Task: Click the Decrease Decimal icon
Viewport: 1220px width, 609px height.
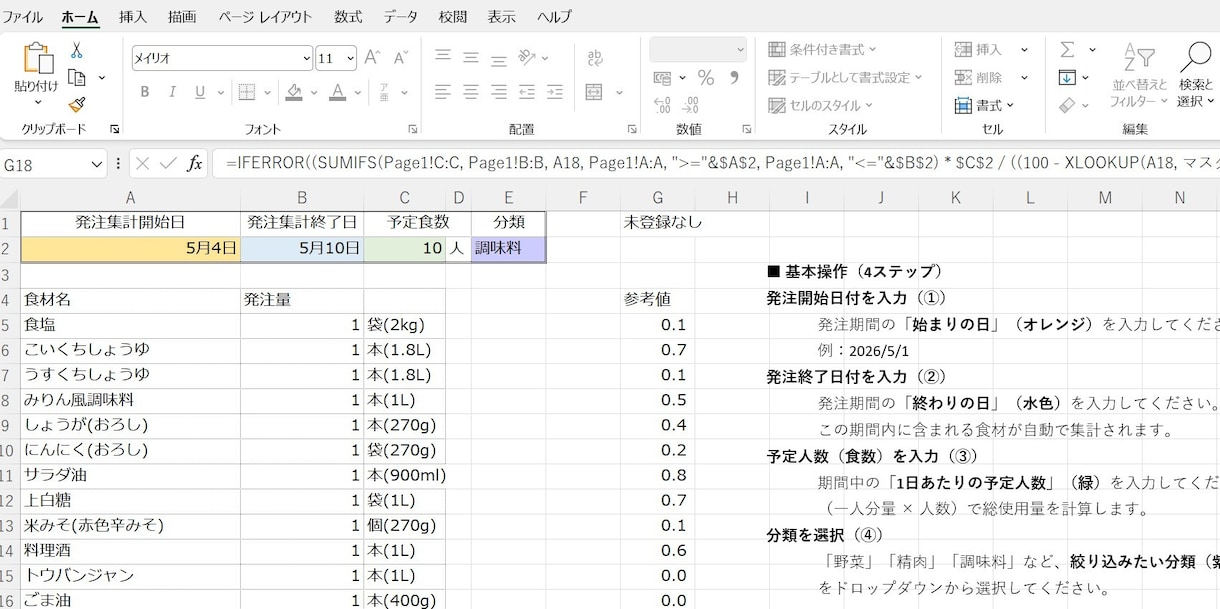Action: pos(691,105)
